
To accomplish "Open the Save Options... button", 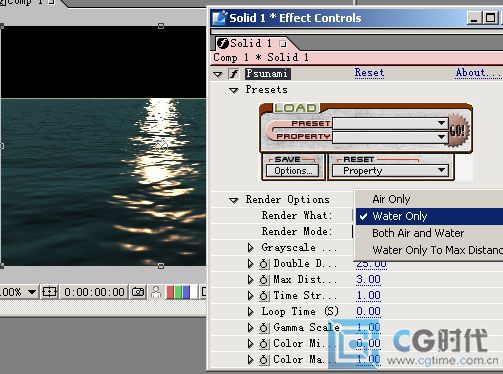I will tap(292, 171).
